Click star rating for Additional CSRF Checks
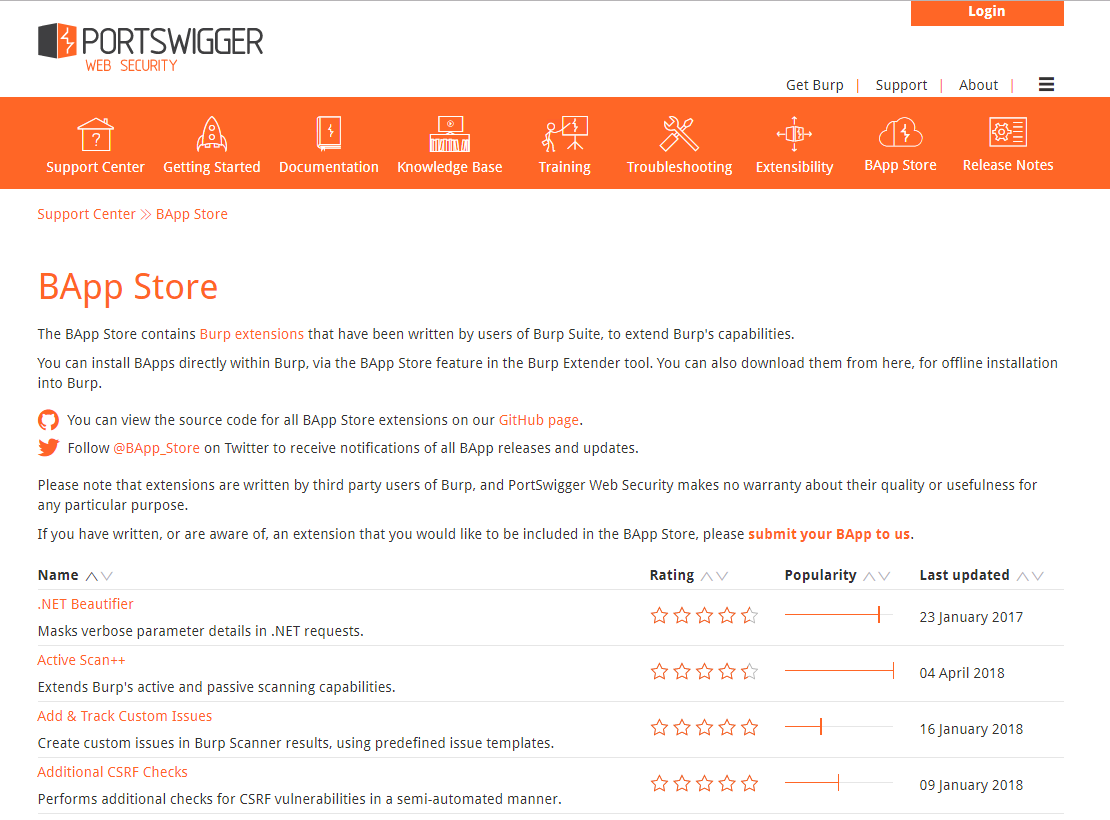 pyautogui.click(x=704, y=784)
